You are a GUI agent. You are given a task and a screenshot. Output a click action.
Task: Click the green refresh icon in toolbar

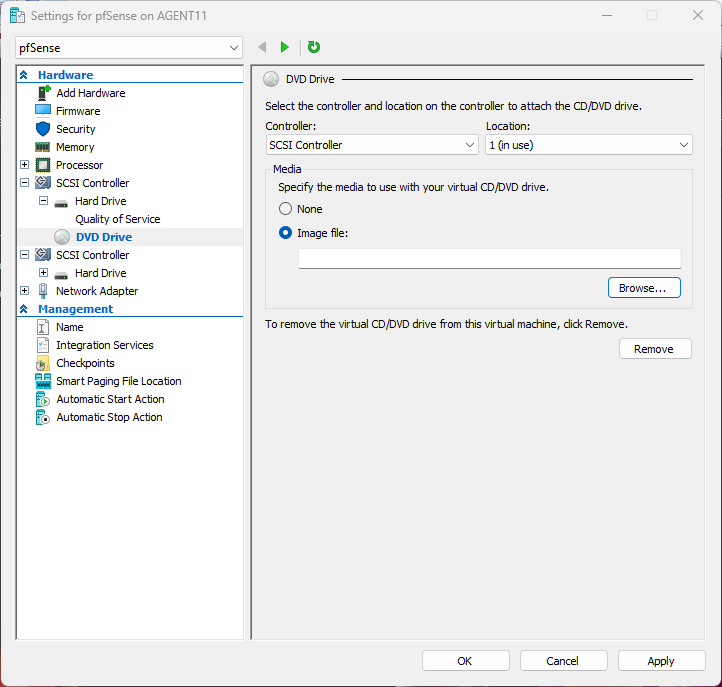(314, 47)
